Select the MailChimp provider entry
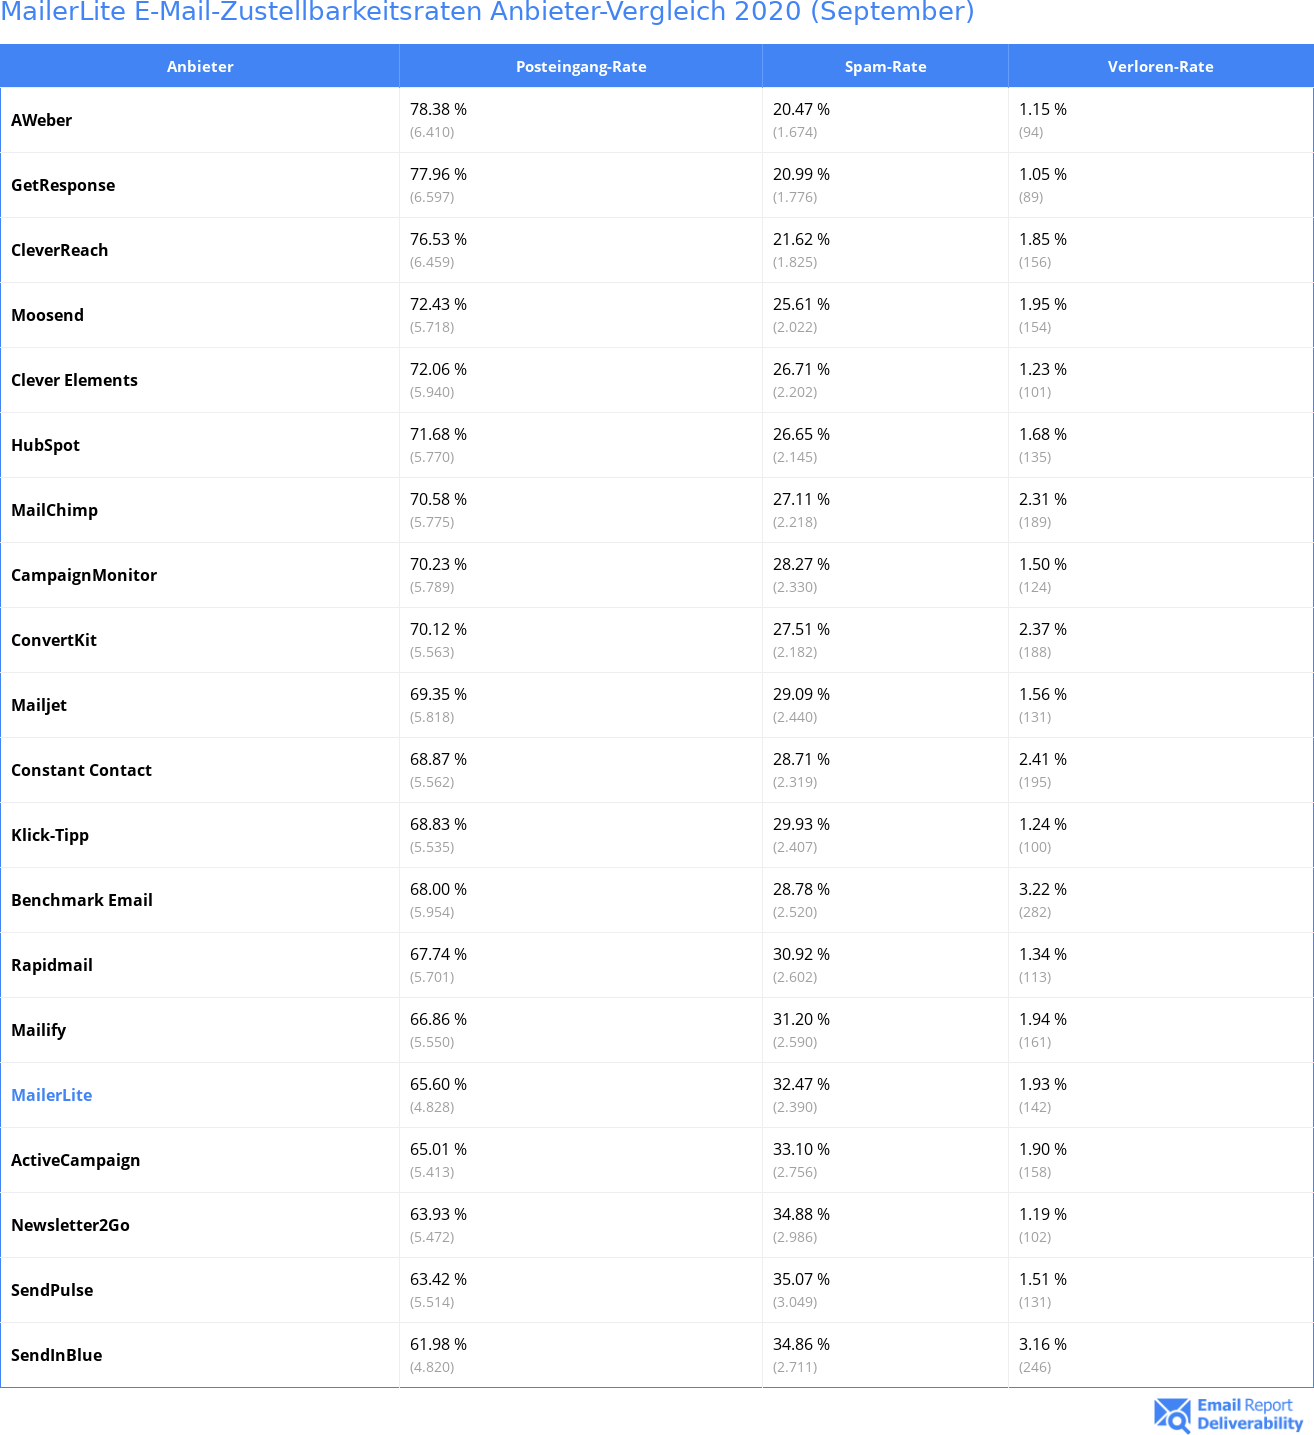 click(x=55, y=510)
